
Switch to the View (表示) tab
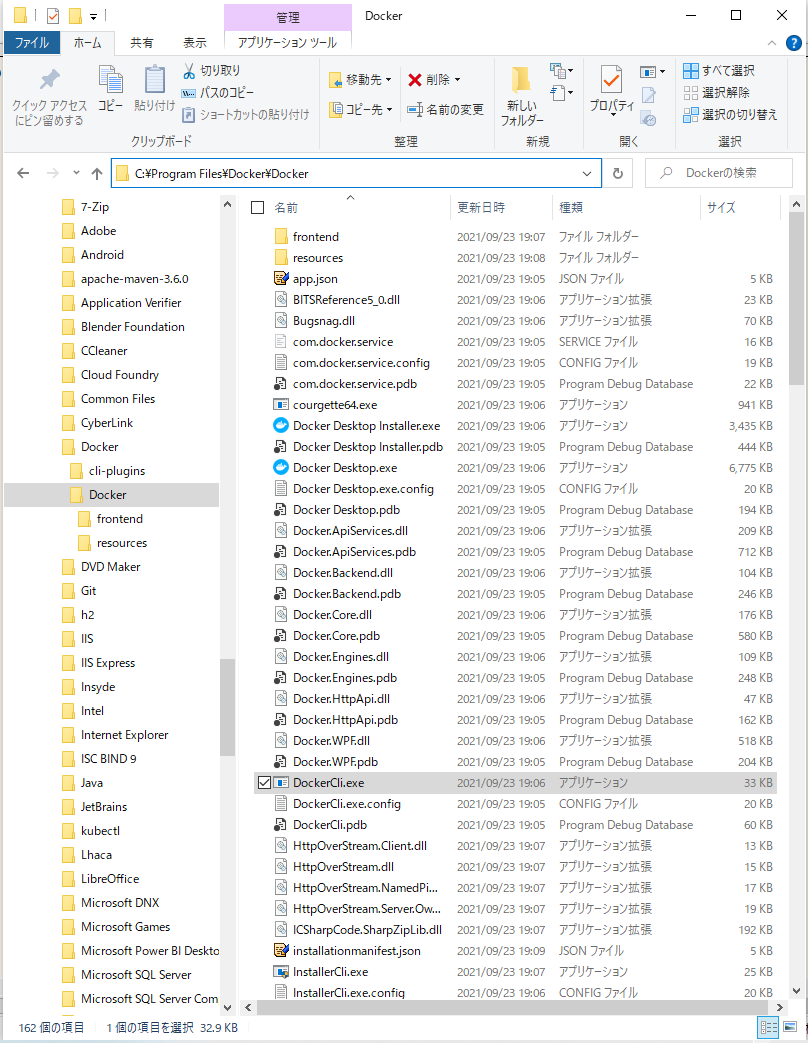click(194, 43)
